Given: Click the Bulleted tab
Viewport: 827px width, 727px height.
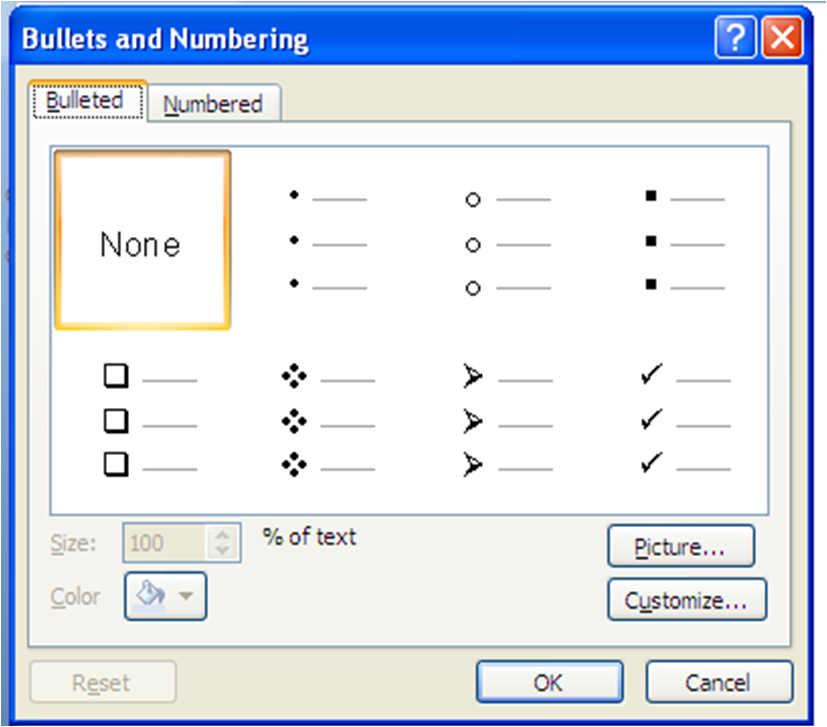Looking at the screenshot, I should (86, 100).
